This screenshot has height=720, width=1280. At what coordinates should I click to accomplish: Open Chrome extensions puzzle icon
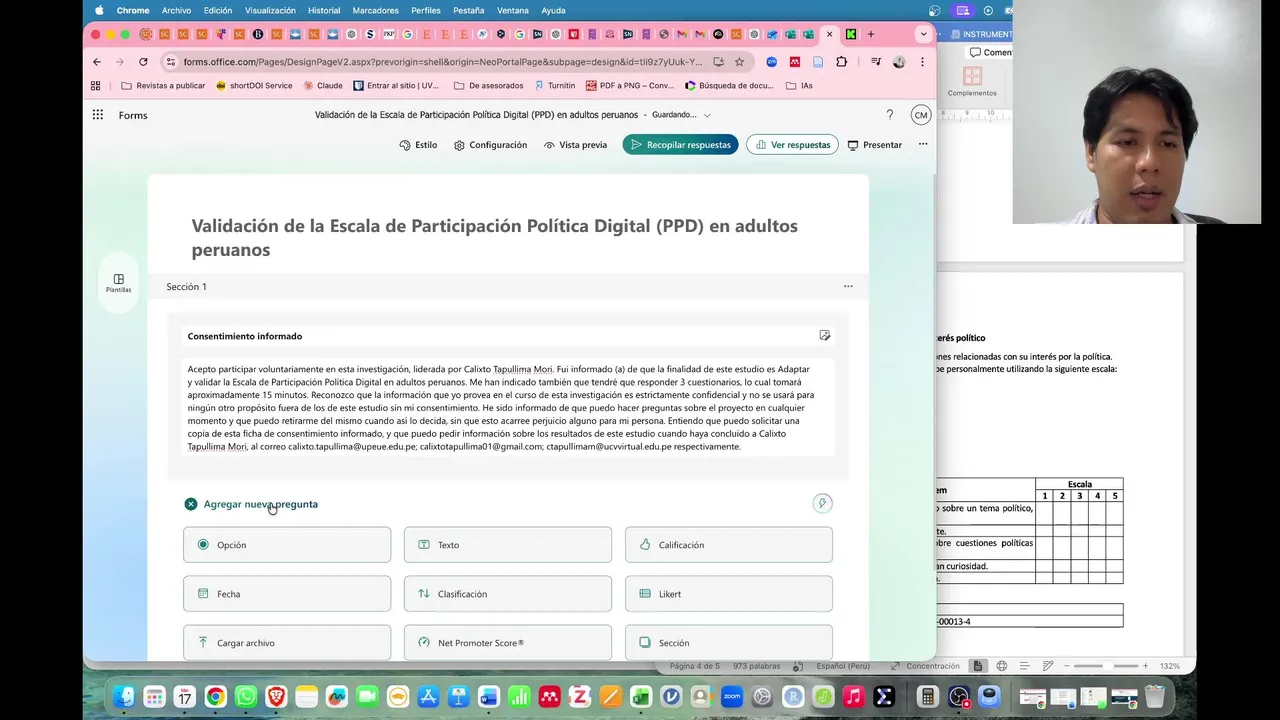tap(841, 62)
